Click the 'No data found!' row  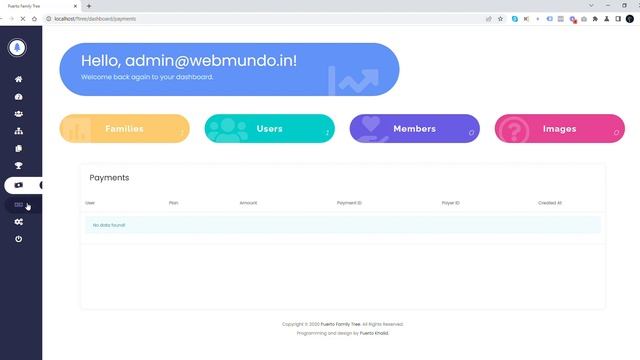click(343, 225)
